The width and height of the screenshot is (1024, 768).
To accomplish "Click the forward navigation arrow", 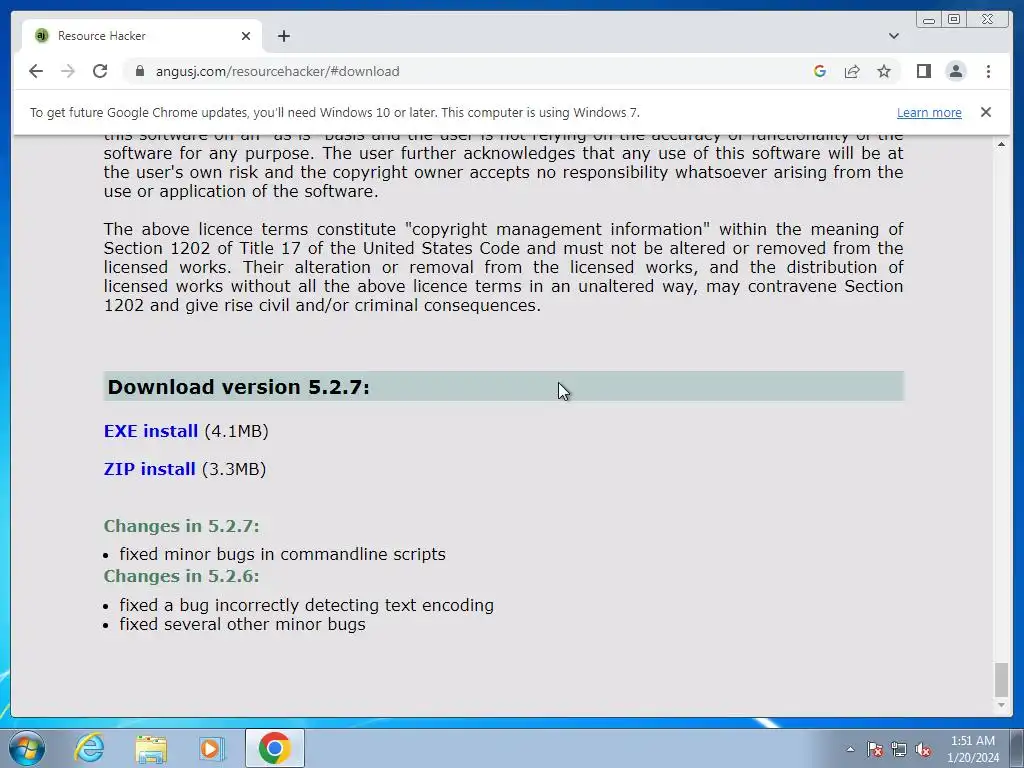I will [x=68, y=71].
